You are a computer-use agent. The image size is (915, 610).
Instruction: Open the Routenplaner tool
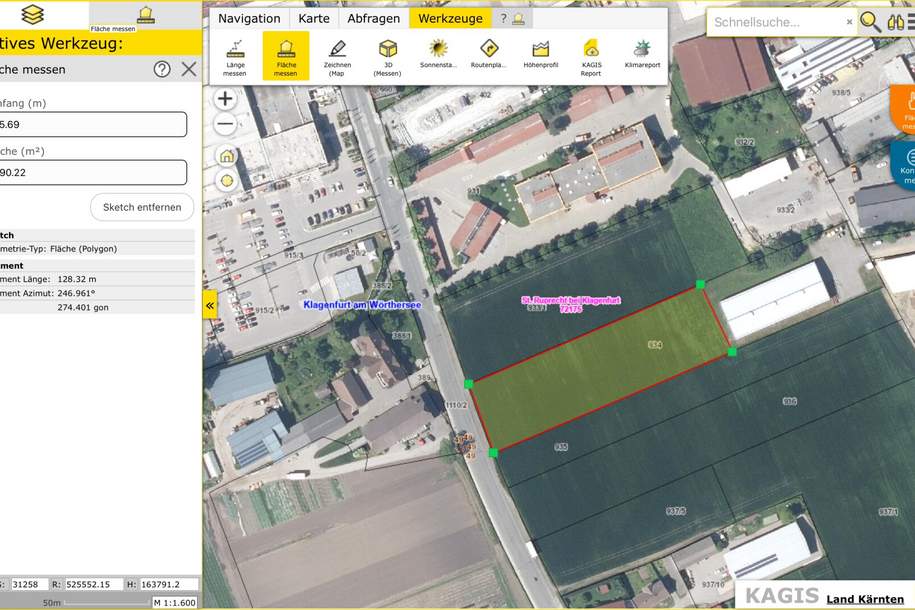click(489, 57)
